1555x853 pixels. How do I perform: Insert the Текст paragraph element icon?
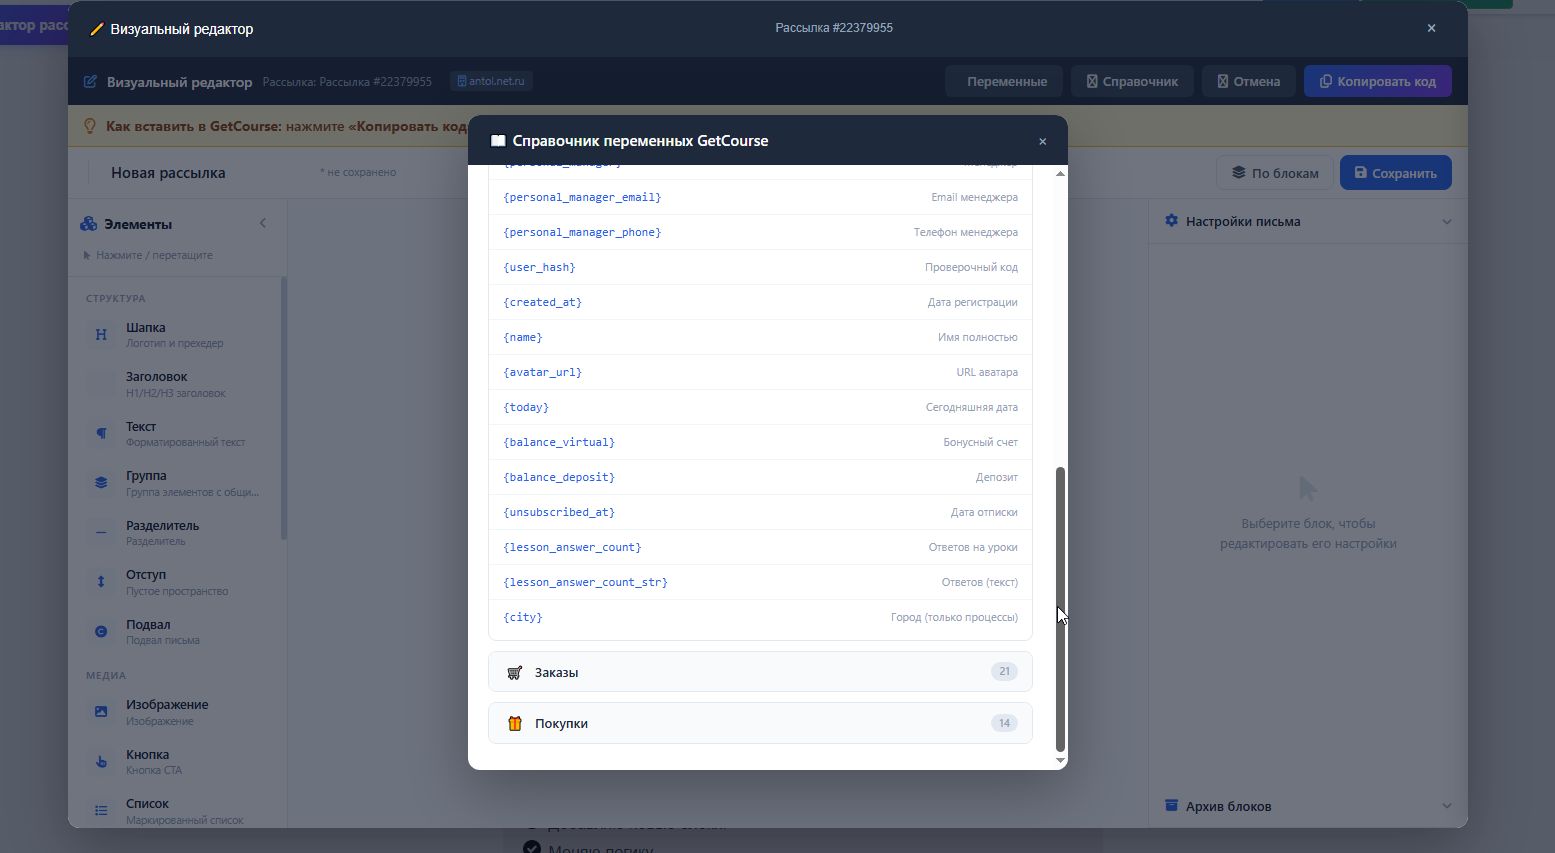101,433
